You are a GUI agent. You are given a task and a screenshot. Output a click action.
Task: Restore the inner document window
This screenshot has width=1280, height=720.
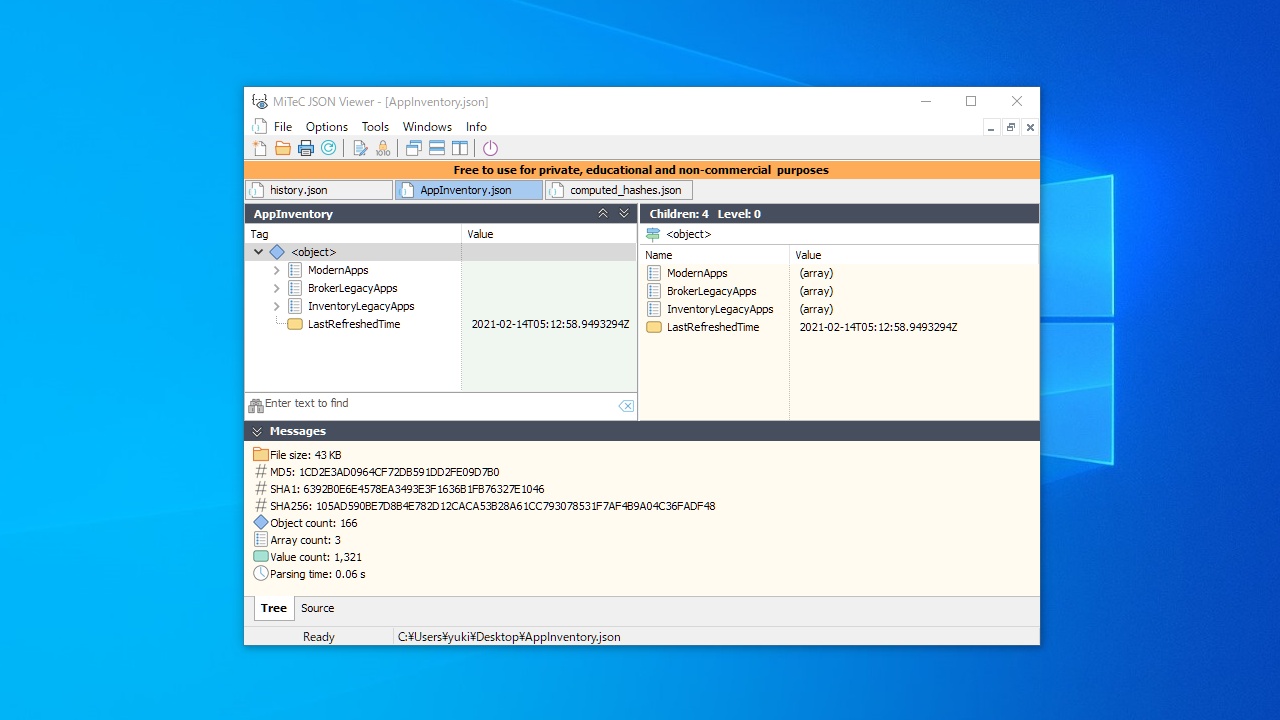(x=1011, y=127)
